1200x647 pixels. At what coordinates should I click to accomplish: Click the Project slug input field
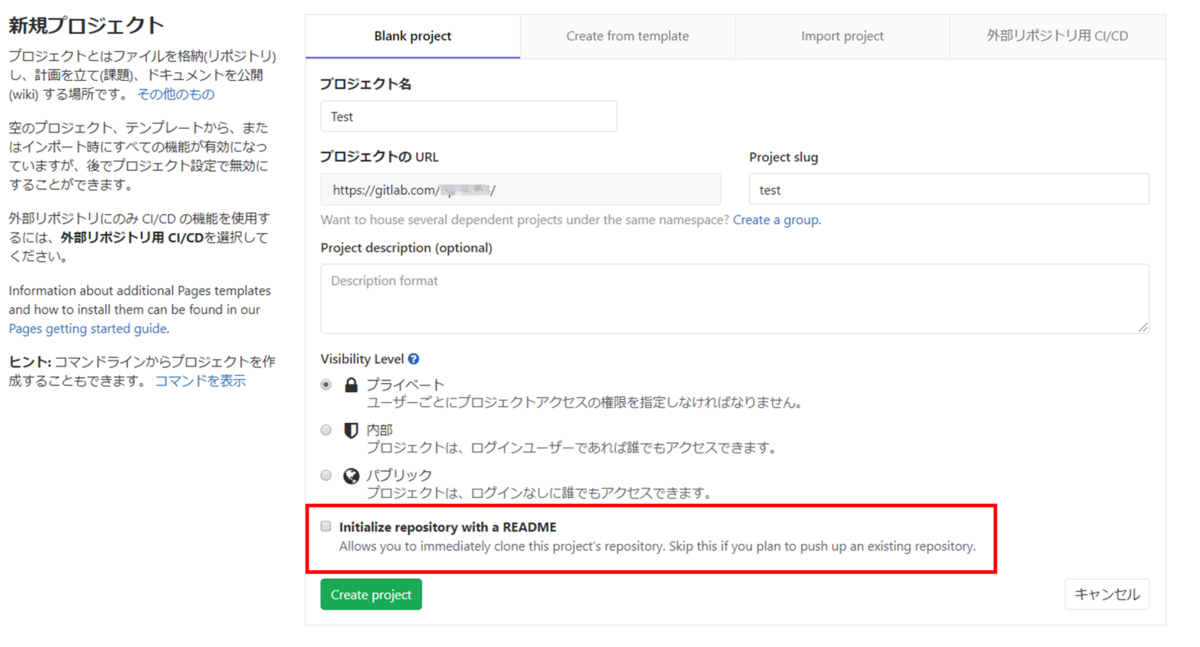[948, 188]
